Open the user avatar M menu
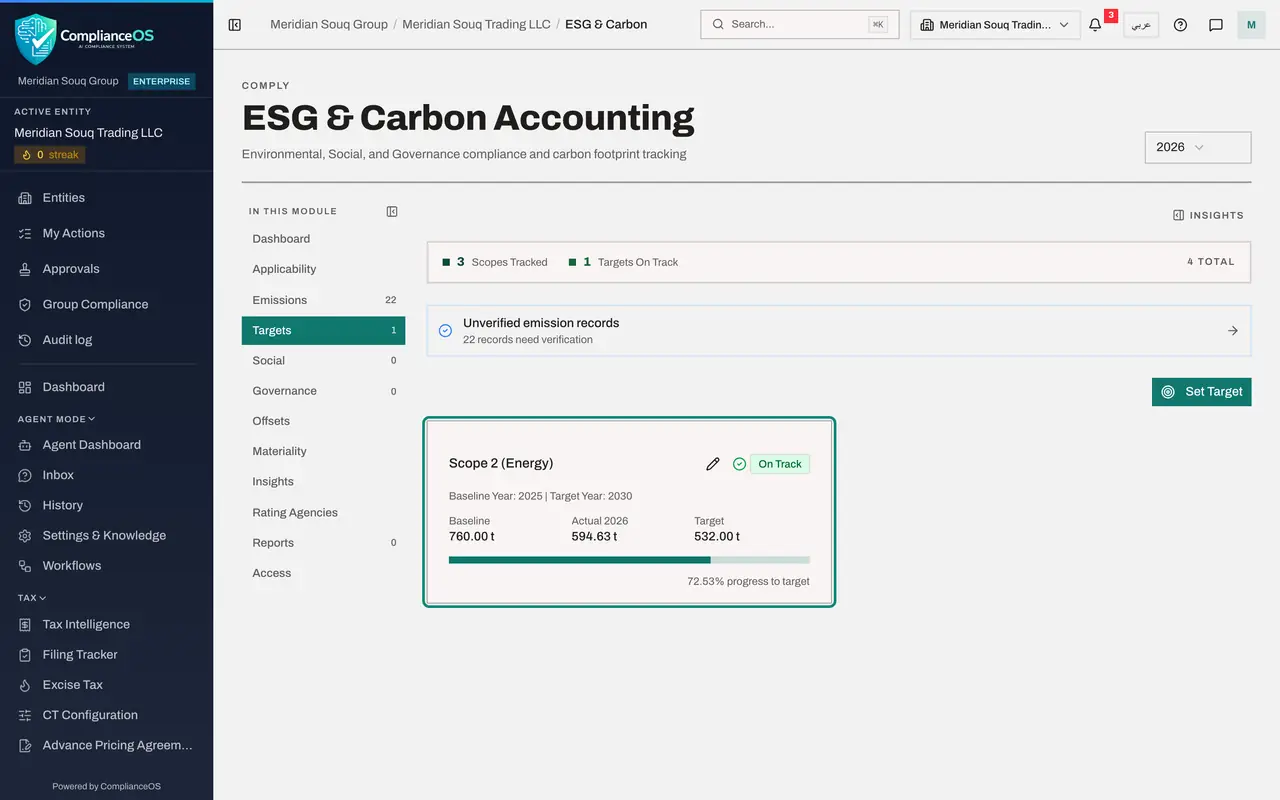Image resolution: width=1280 pixels, height=800 pixels. tap(1251, 25)
